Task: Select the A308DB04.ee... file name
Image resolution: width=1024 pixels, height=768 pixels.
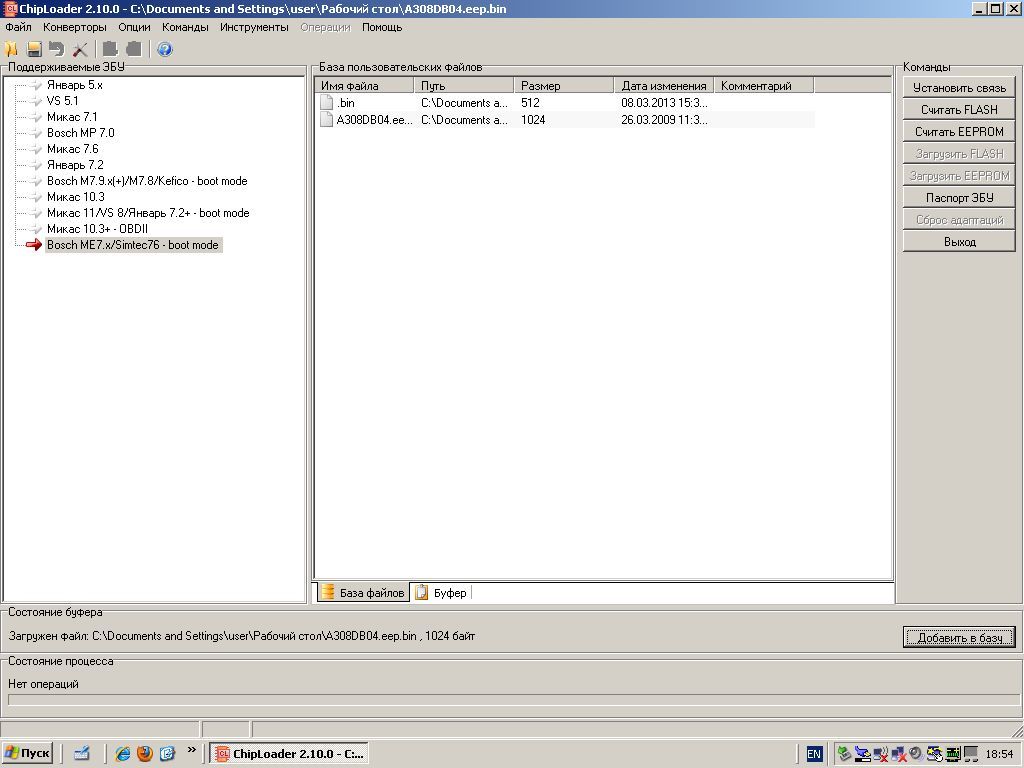Action: coord(374,120)
